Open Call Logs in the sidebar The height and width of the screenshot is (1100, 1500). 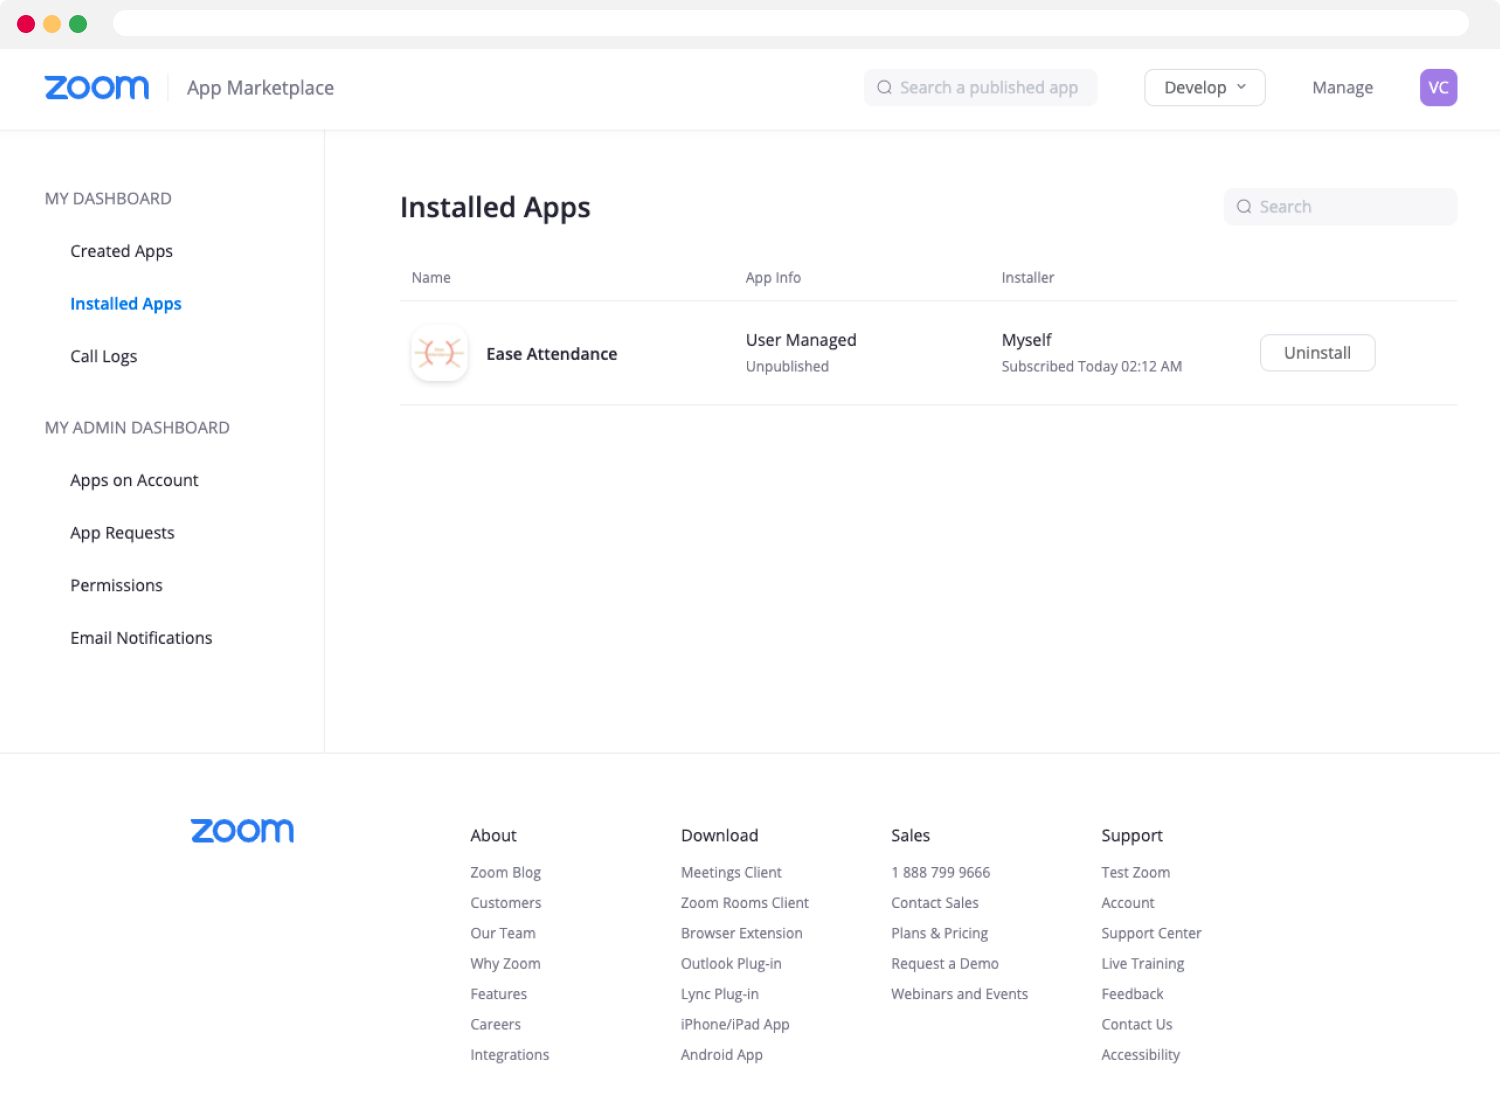103,356
